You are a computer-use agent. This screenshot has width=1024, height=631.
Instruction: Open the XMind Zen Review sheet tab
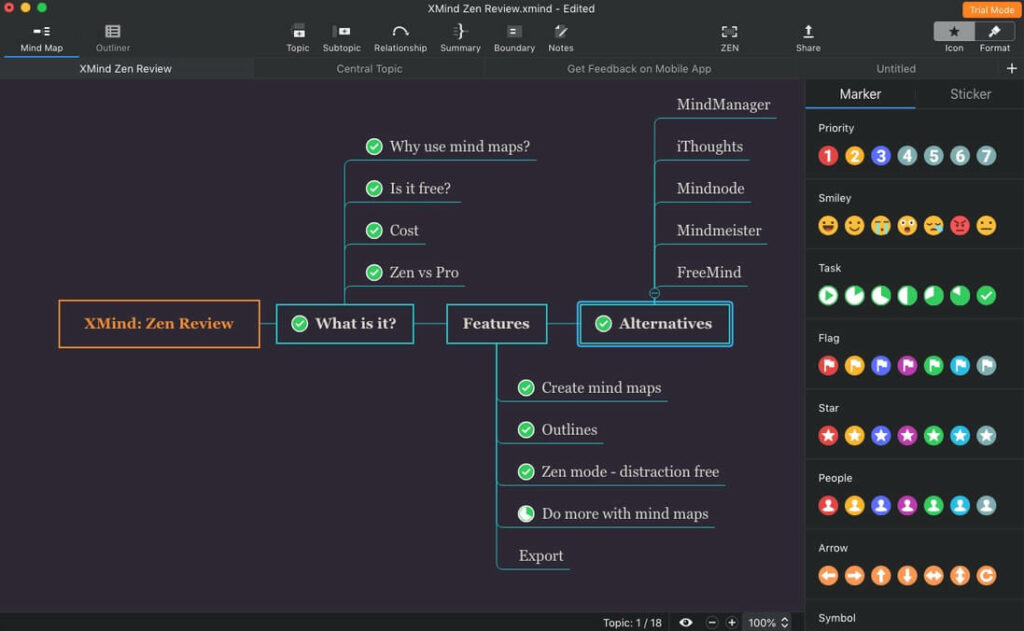[125, 69]
